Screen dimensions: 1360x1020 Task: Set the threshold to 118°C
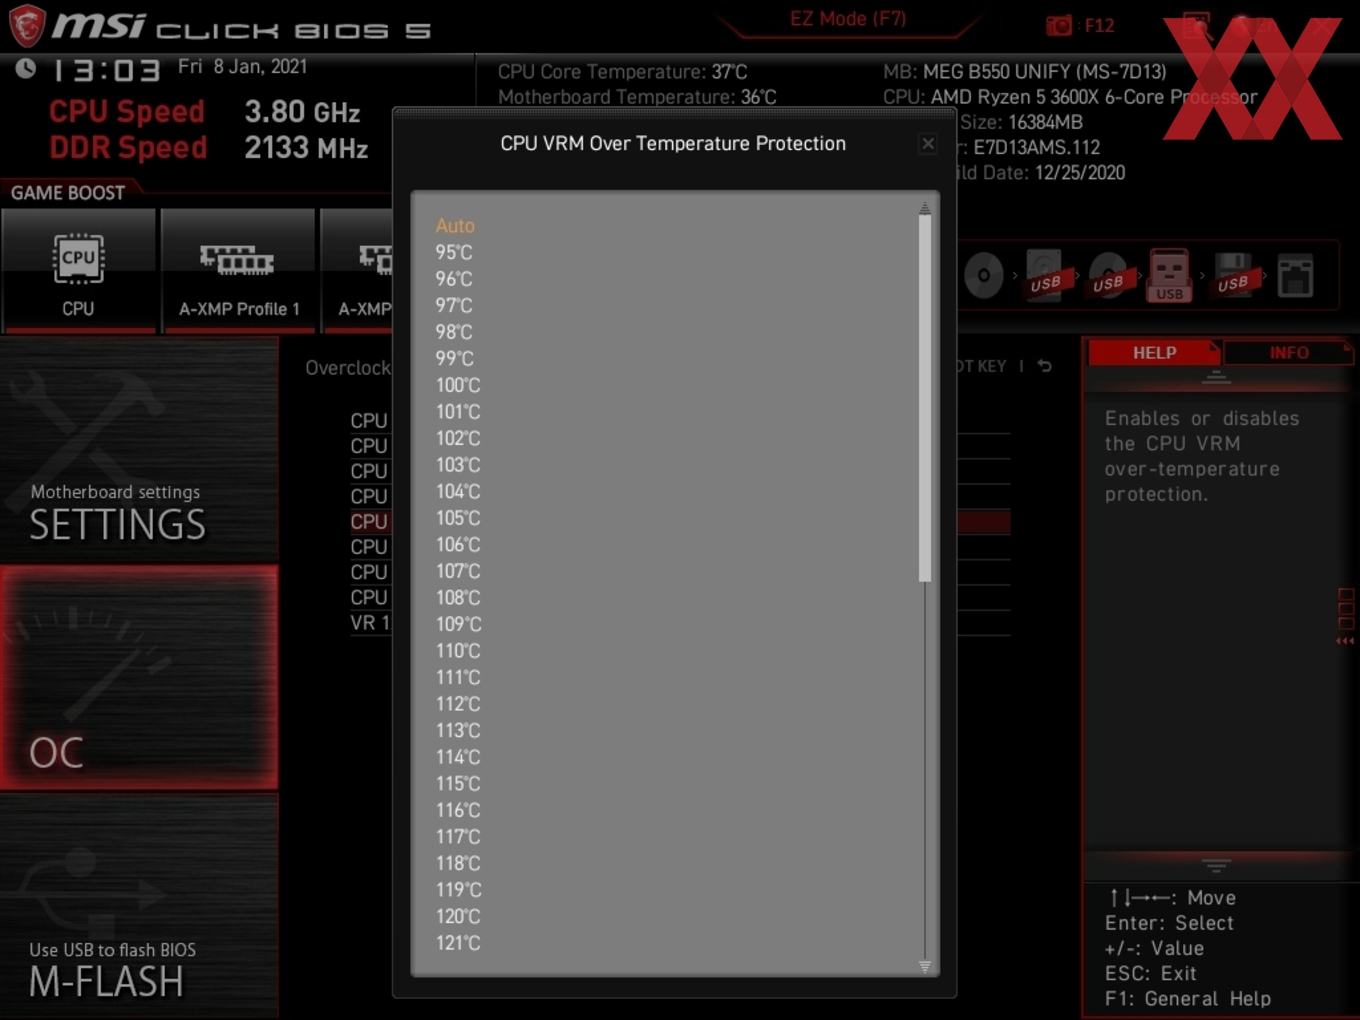pos(458,863)
